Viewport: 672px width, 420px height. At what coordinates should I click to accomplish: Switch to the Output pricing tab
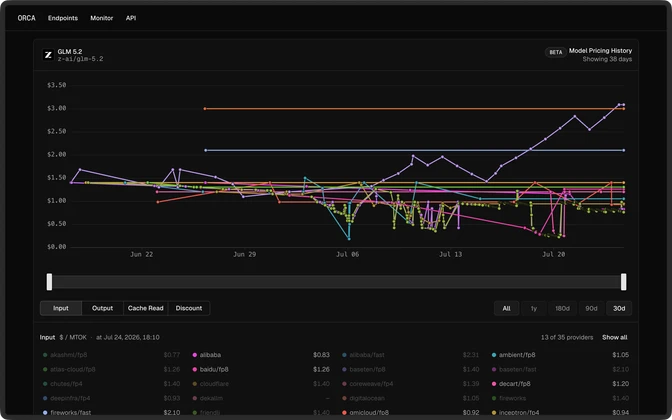[x=102, y=308]
